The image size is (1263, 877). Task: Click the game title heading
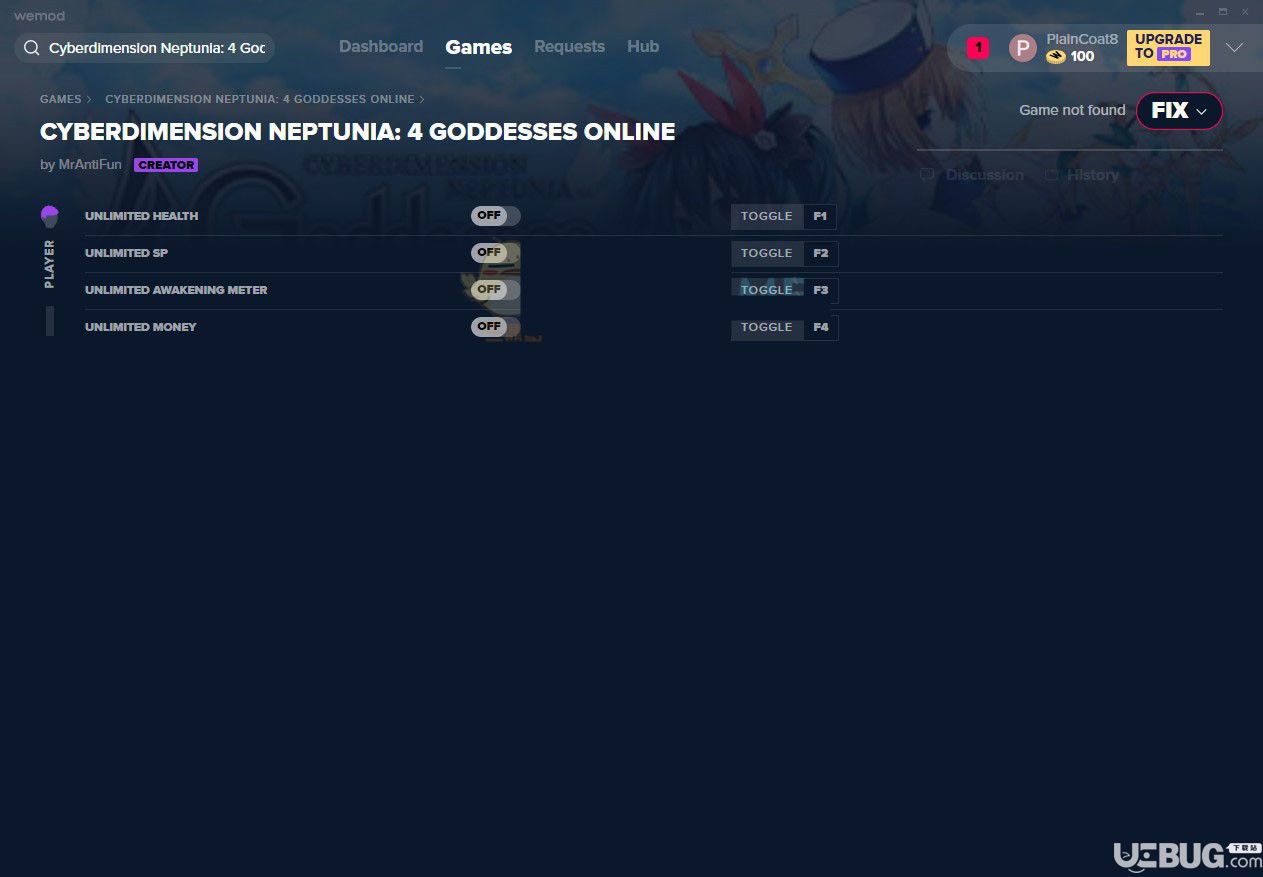[x=358, y=132]
